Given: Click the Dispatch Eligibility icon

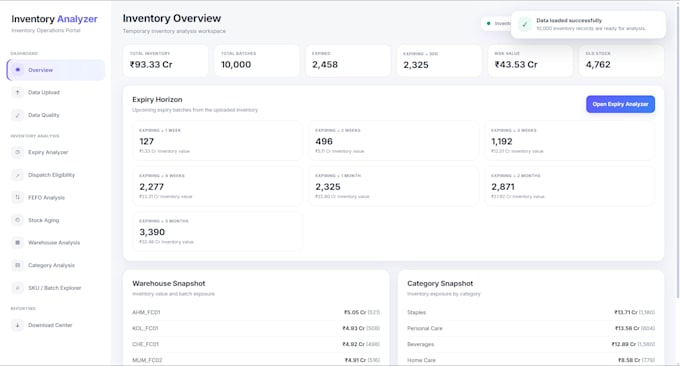Looking at the screenshot, I should (x=17, y=175).
